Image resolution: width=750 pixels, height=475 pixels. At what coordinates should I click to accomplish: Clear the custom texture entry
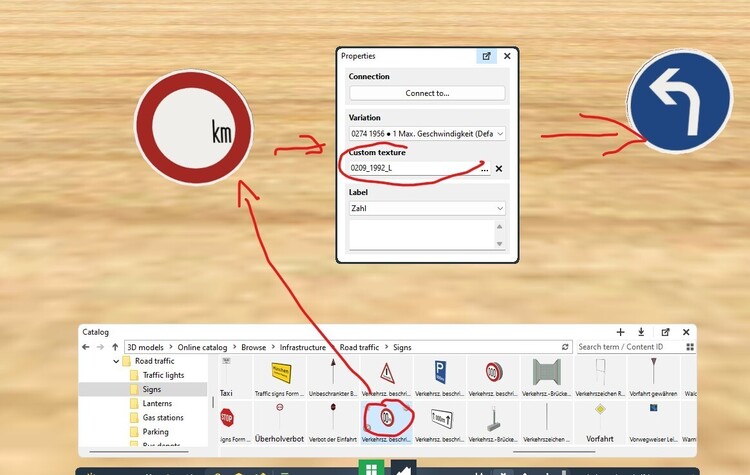[x=499, y=169]
